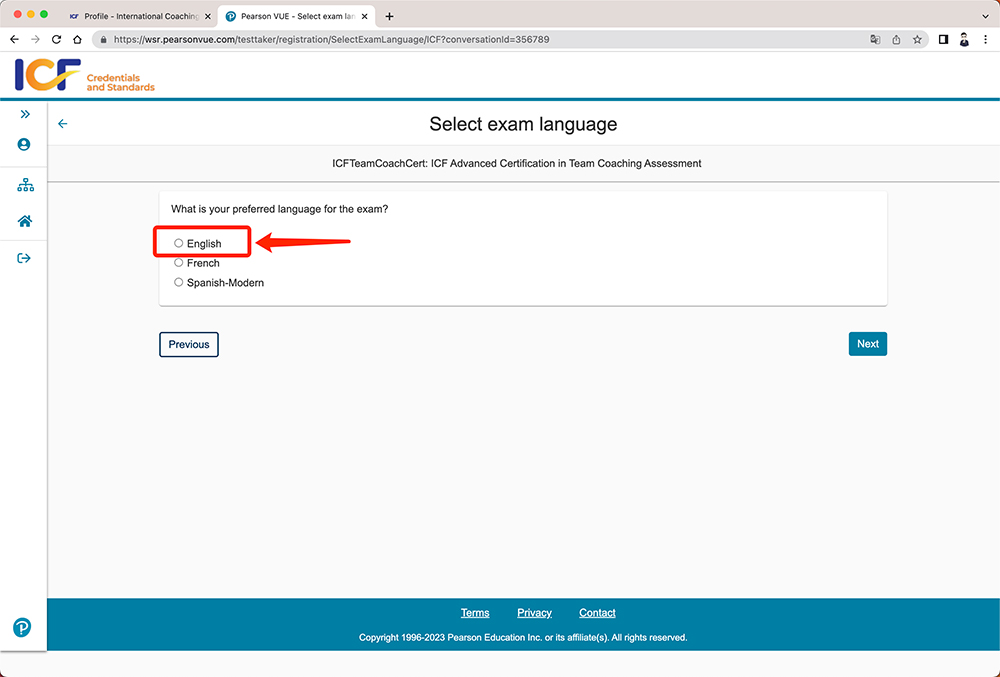Switch to Profile - International Coaching tab
Image resolution: width=1000 pixels, height=677 pixels.
point(137,16)
